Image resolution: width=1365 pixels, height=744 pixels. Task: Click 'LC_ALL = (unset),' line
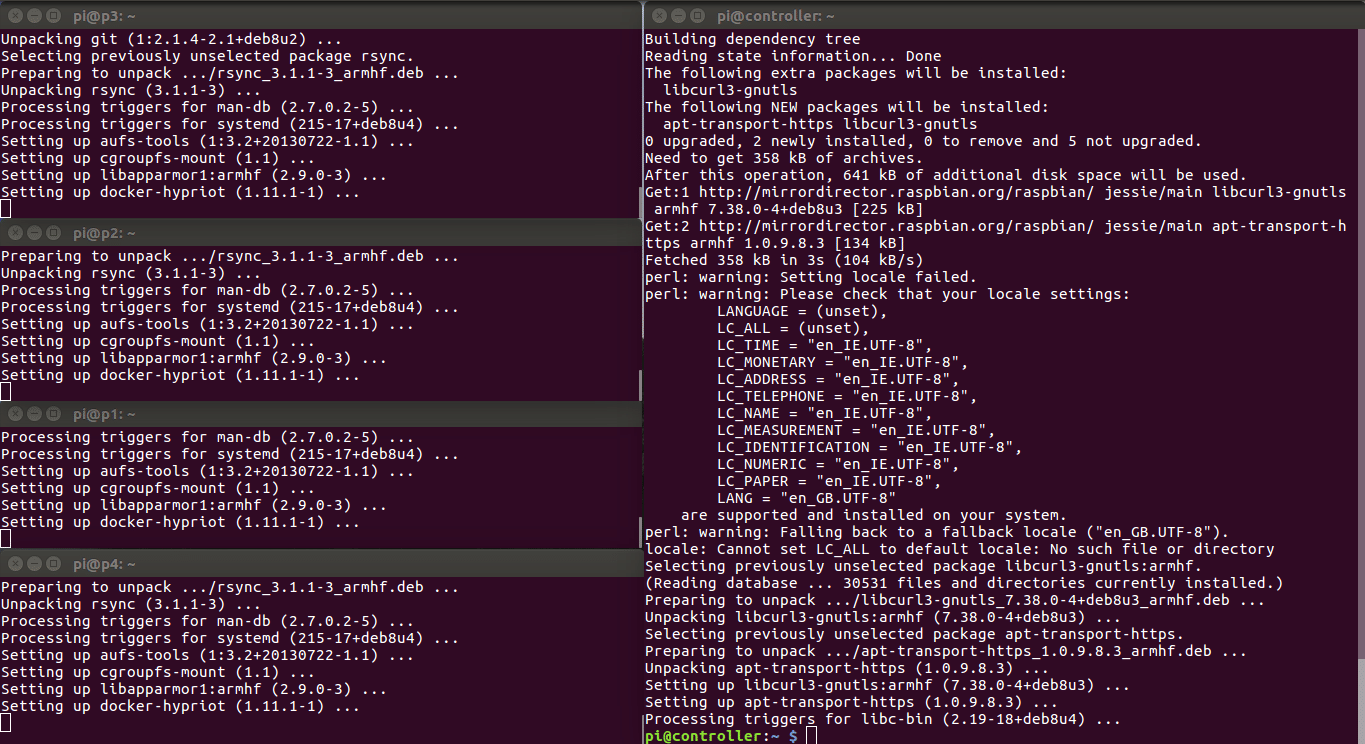pos(793,328)
